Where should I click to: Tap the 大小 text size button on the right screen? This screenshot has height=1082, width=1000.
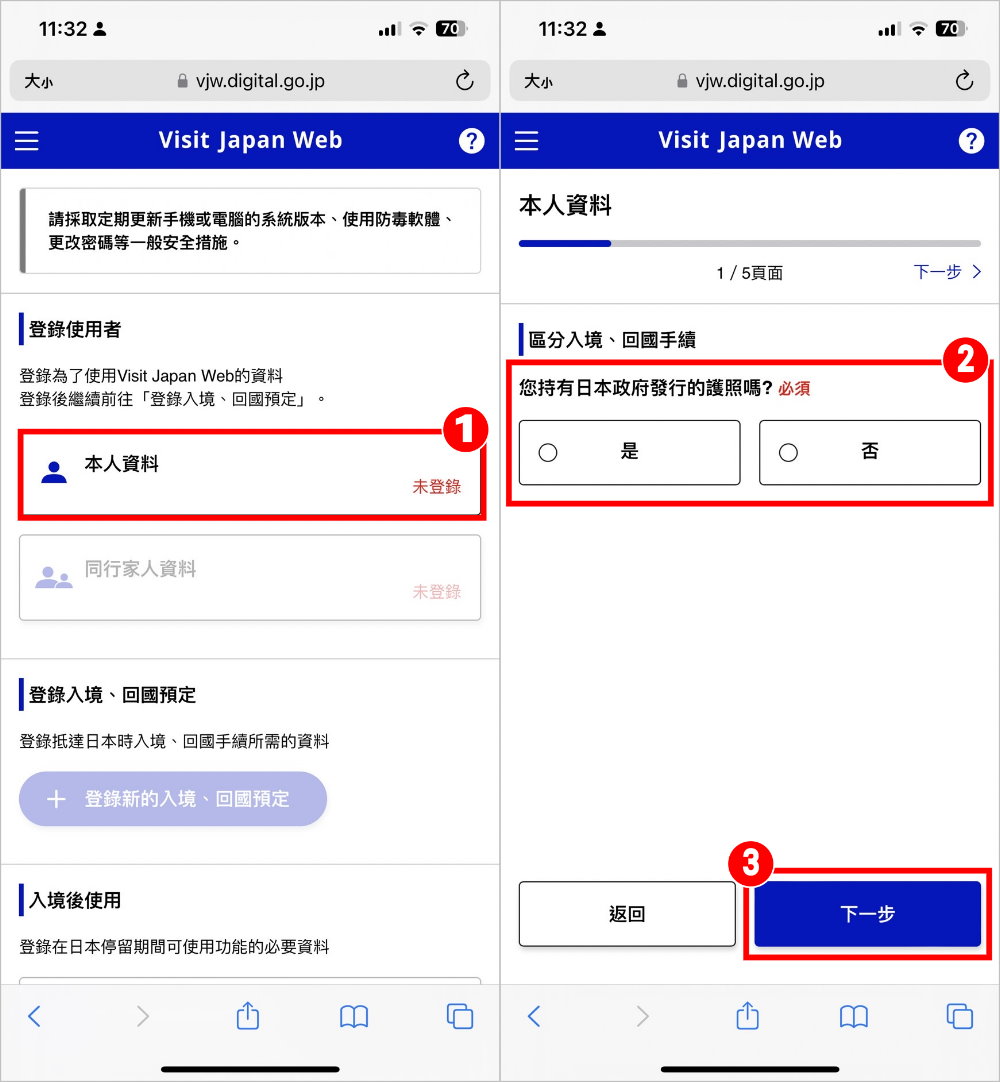coord(538,81)
